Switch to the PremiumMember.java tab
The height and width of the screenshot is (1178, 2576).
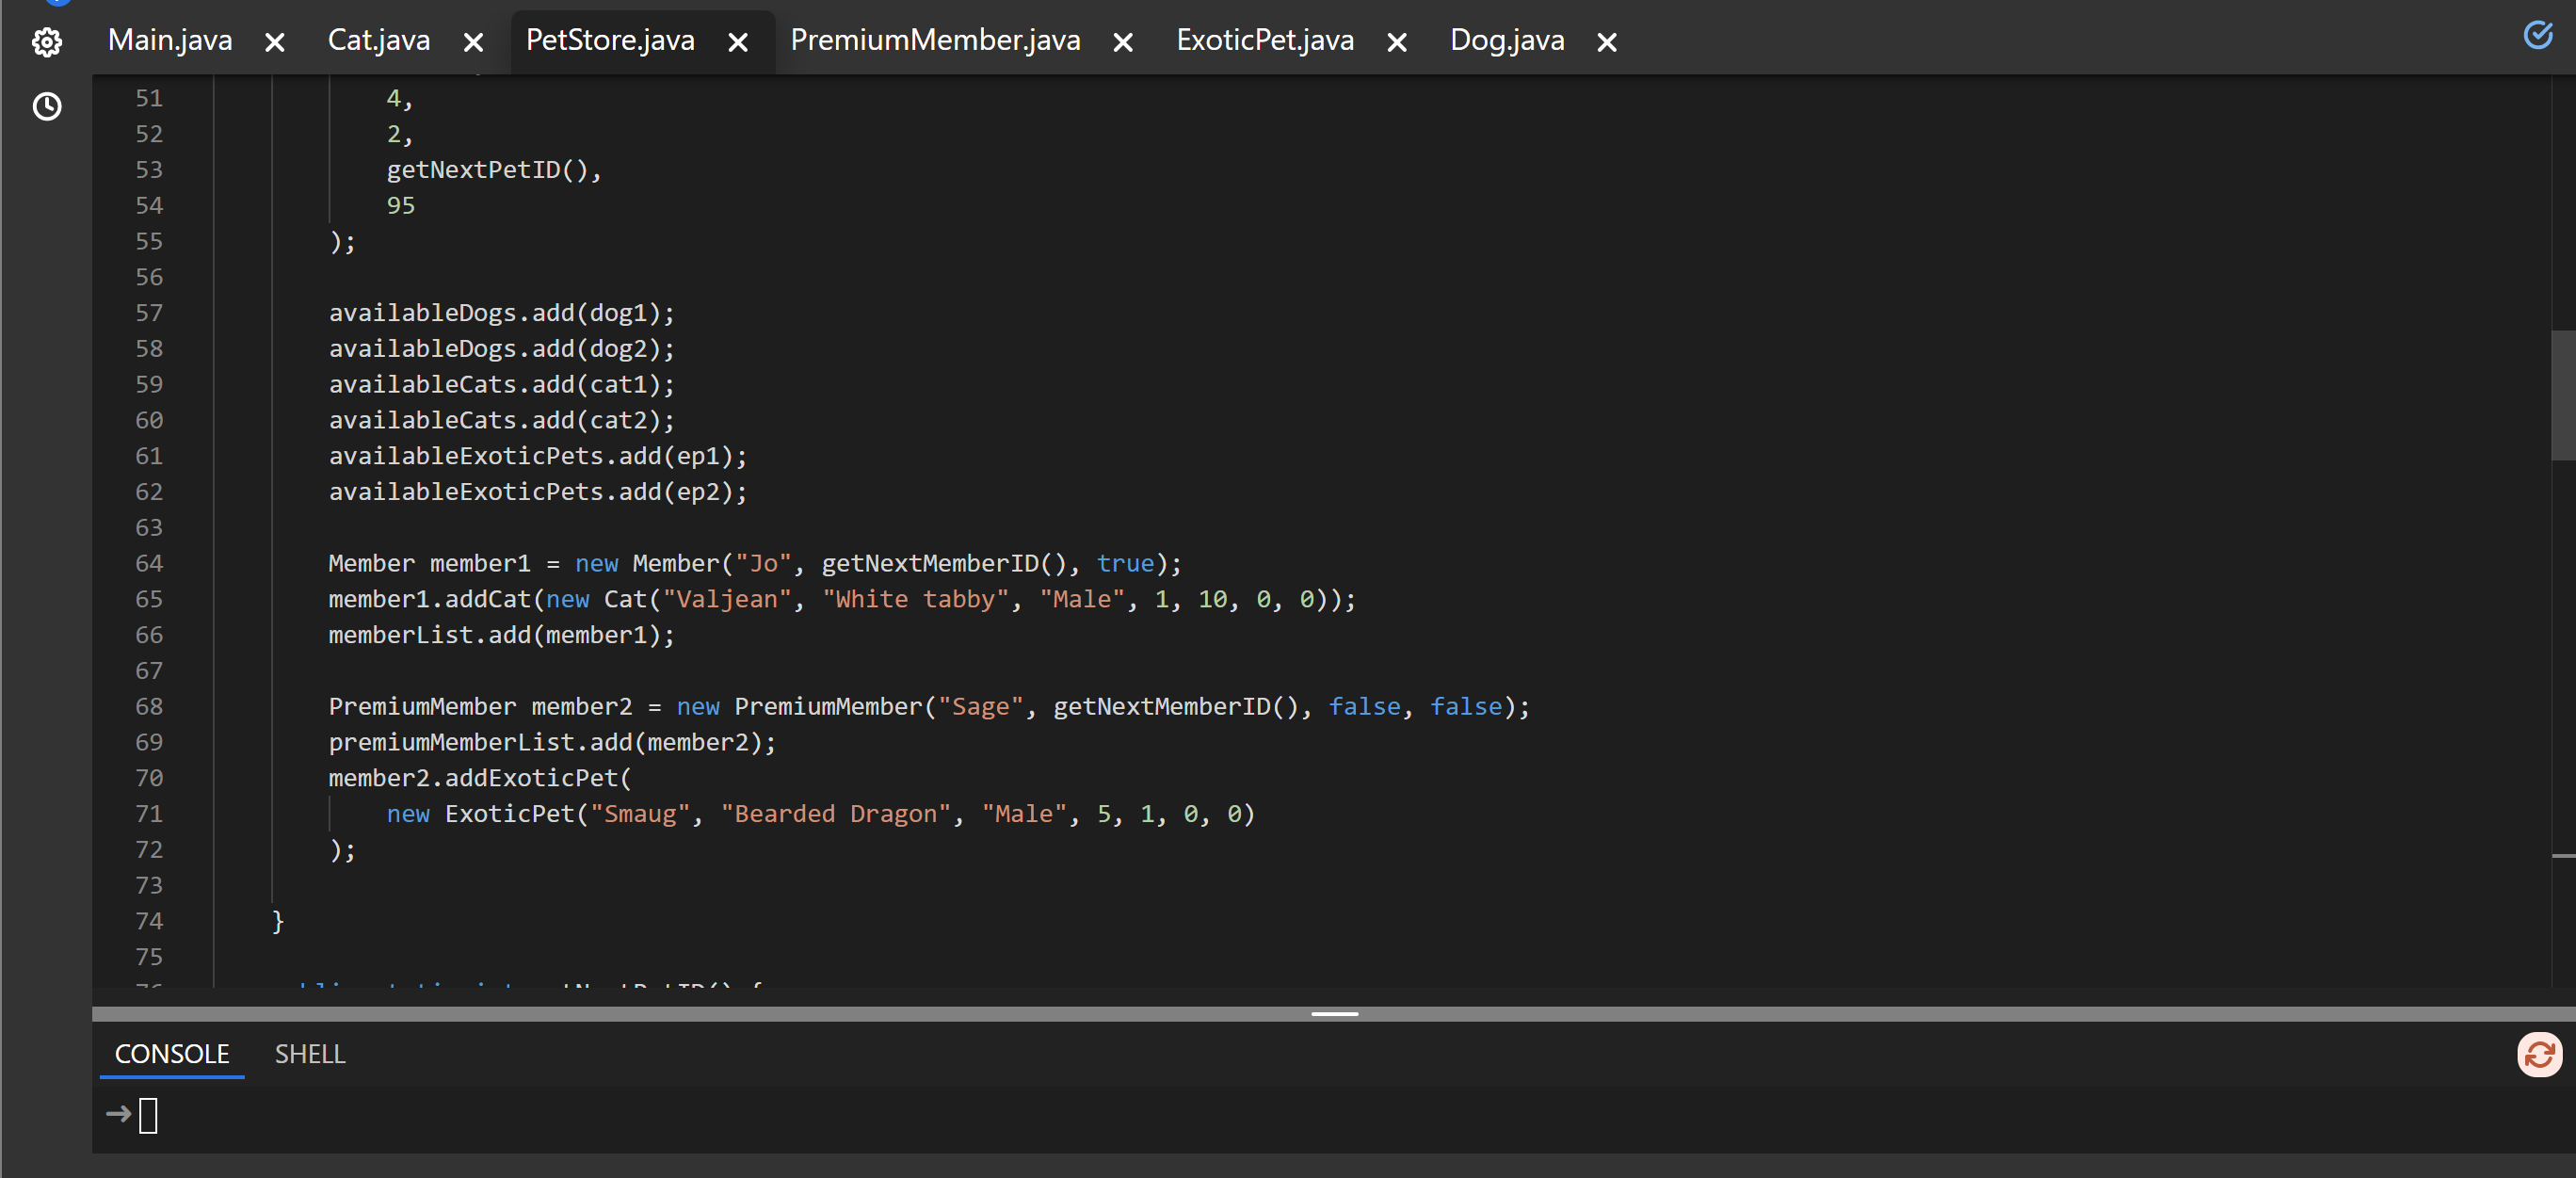[934, 40]
